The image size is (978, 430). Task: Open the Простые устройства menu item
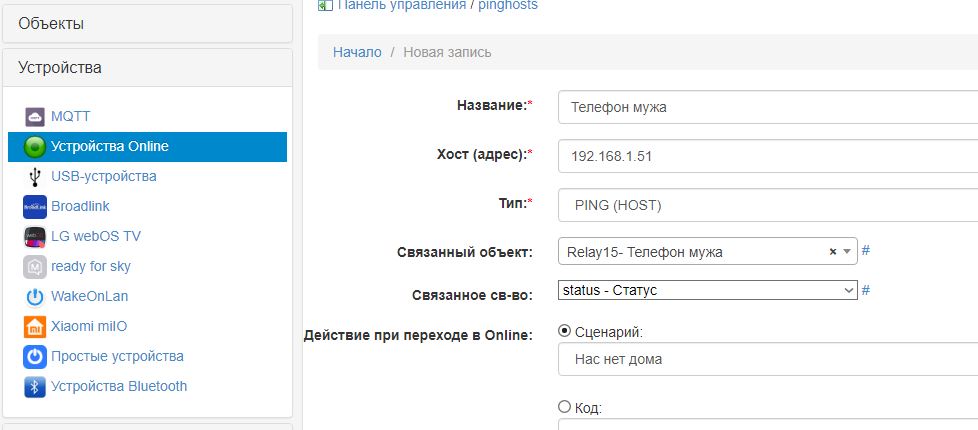click(117, 356)
